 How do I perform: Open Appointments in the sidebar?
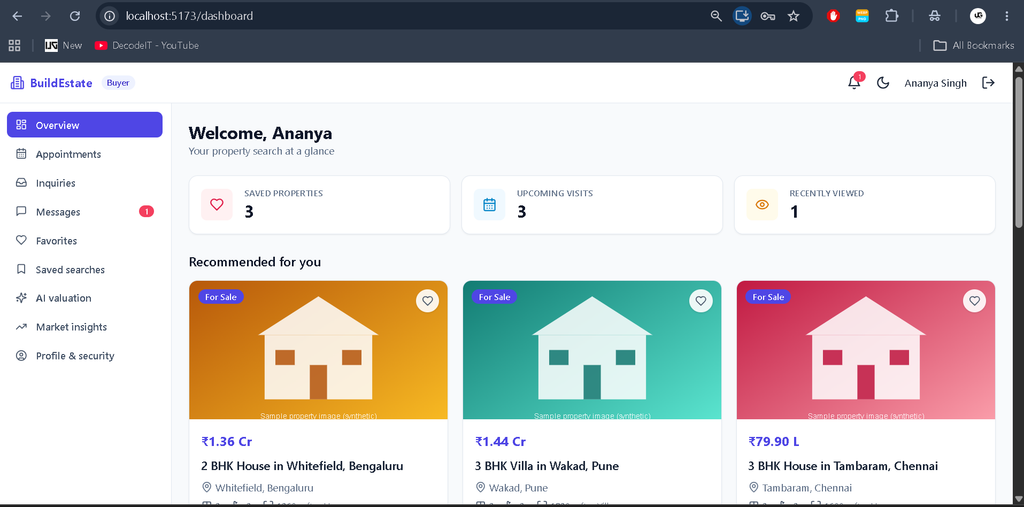click(85, 154)
